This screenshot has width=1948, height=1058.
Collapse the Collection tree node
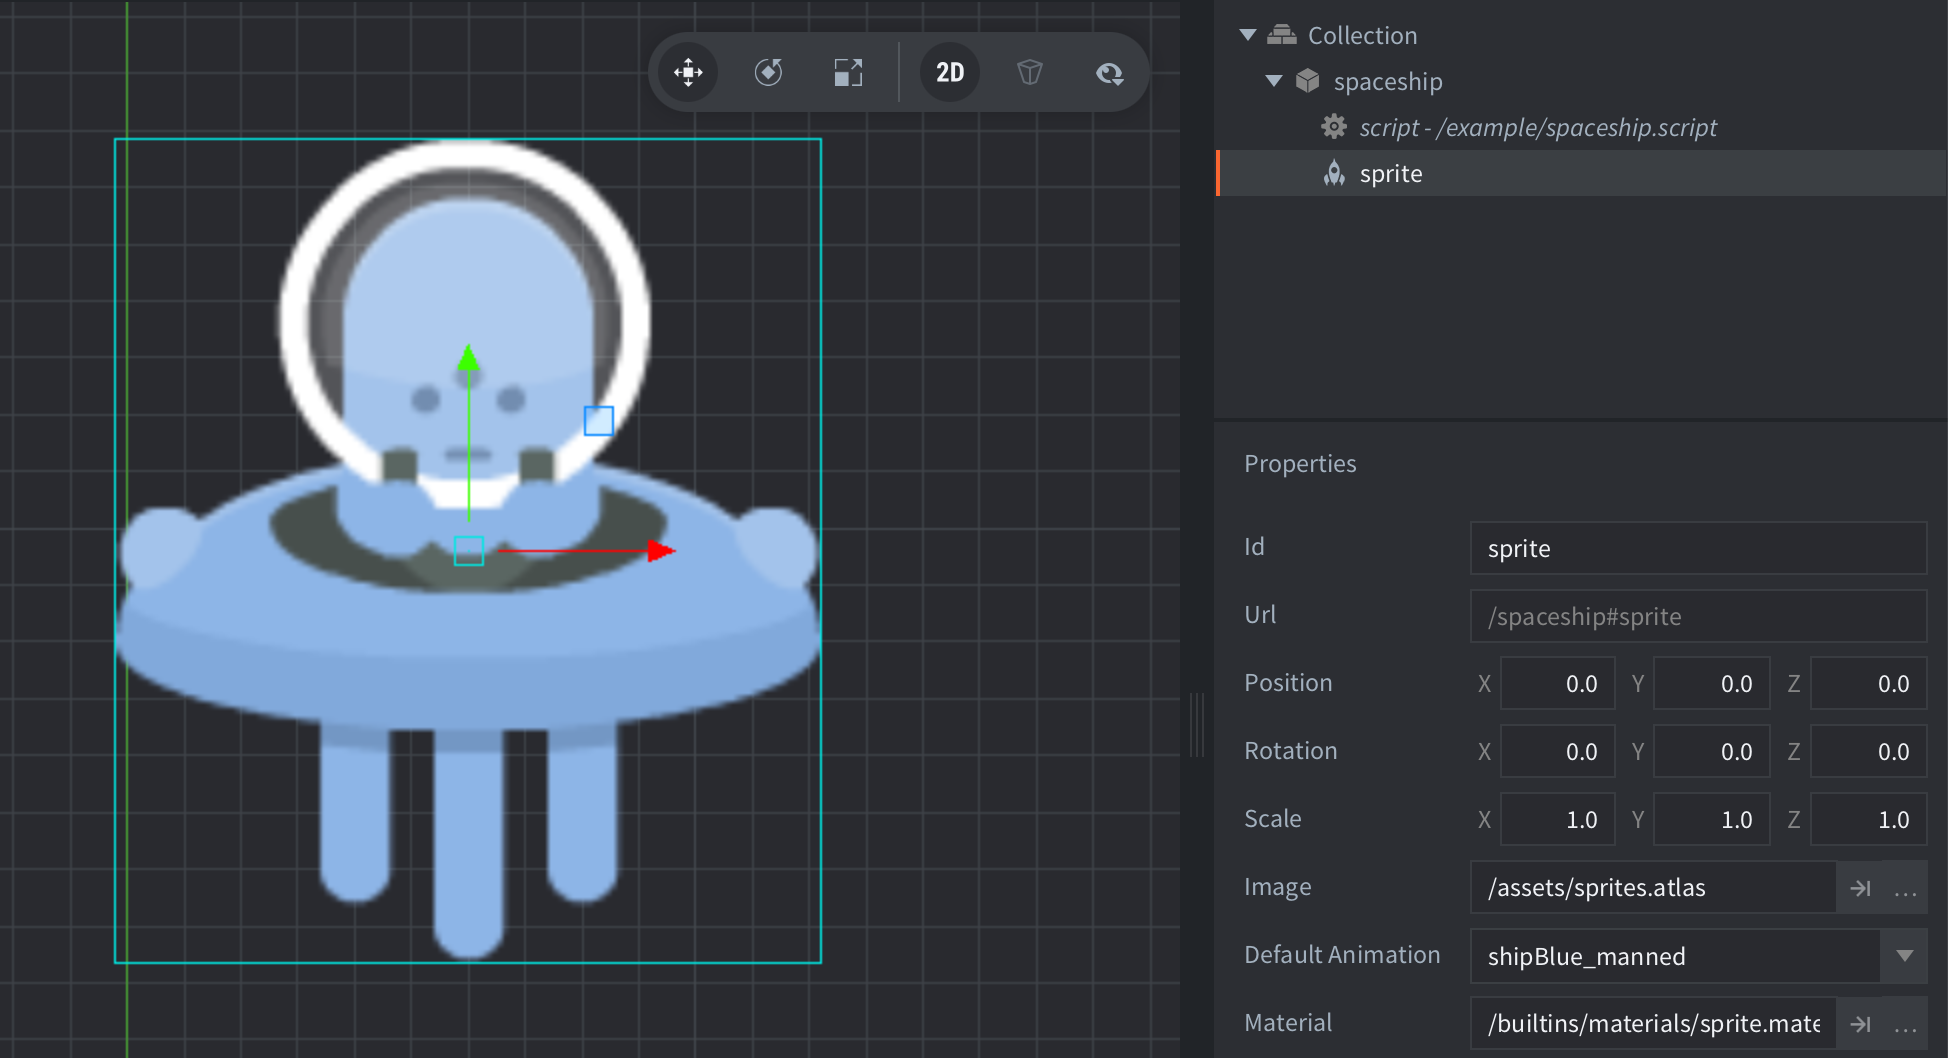point(1248,35)
